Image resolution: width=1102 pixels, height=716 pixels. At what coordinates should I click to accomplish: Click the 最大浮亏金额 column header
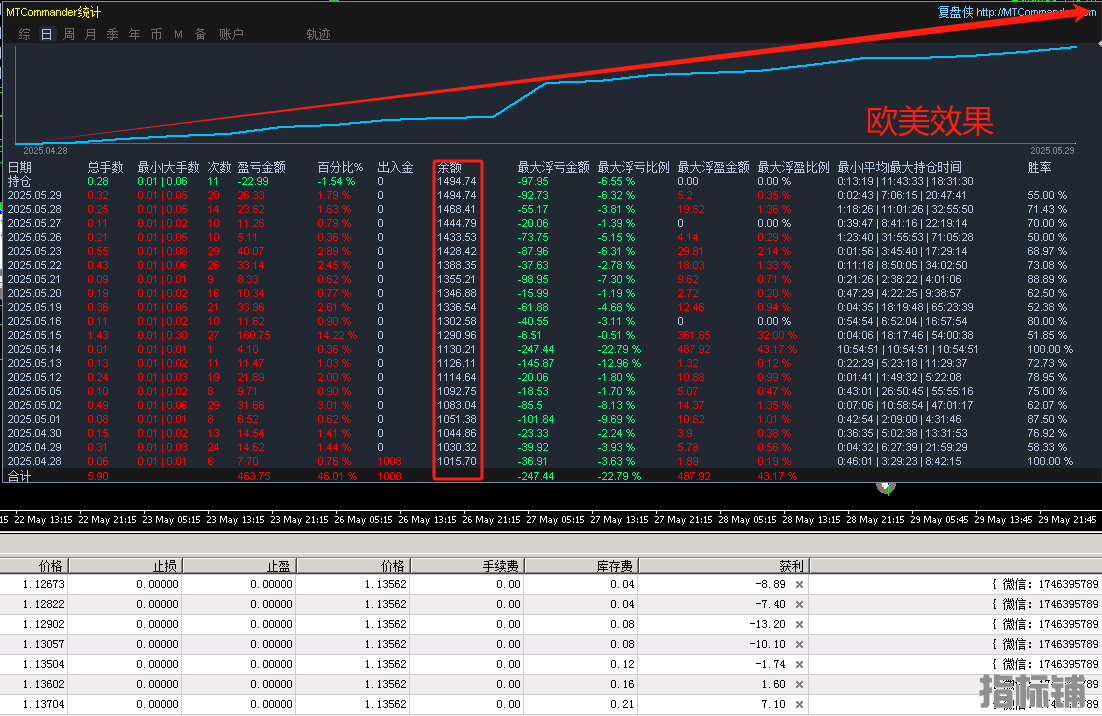[554, 167]
